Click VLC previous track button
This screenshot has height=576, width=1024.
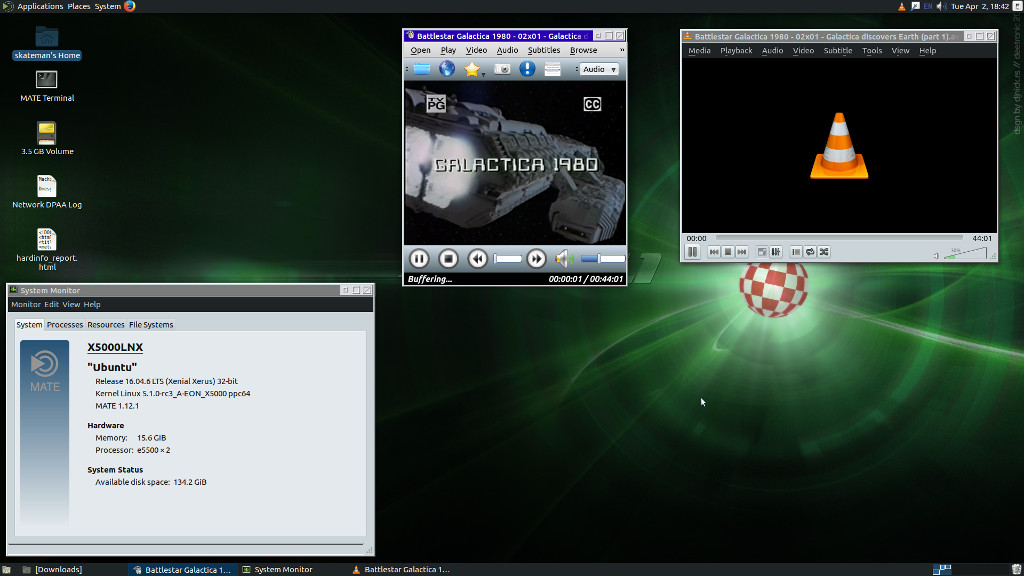(714, 252)
